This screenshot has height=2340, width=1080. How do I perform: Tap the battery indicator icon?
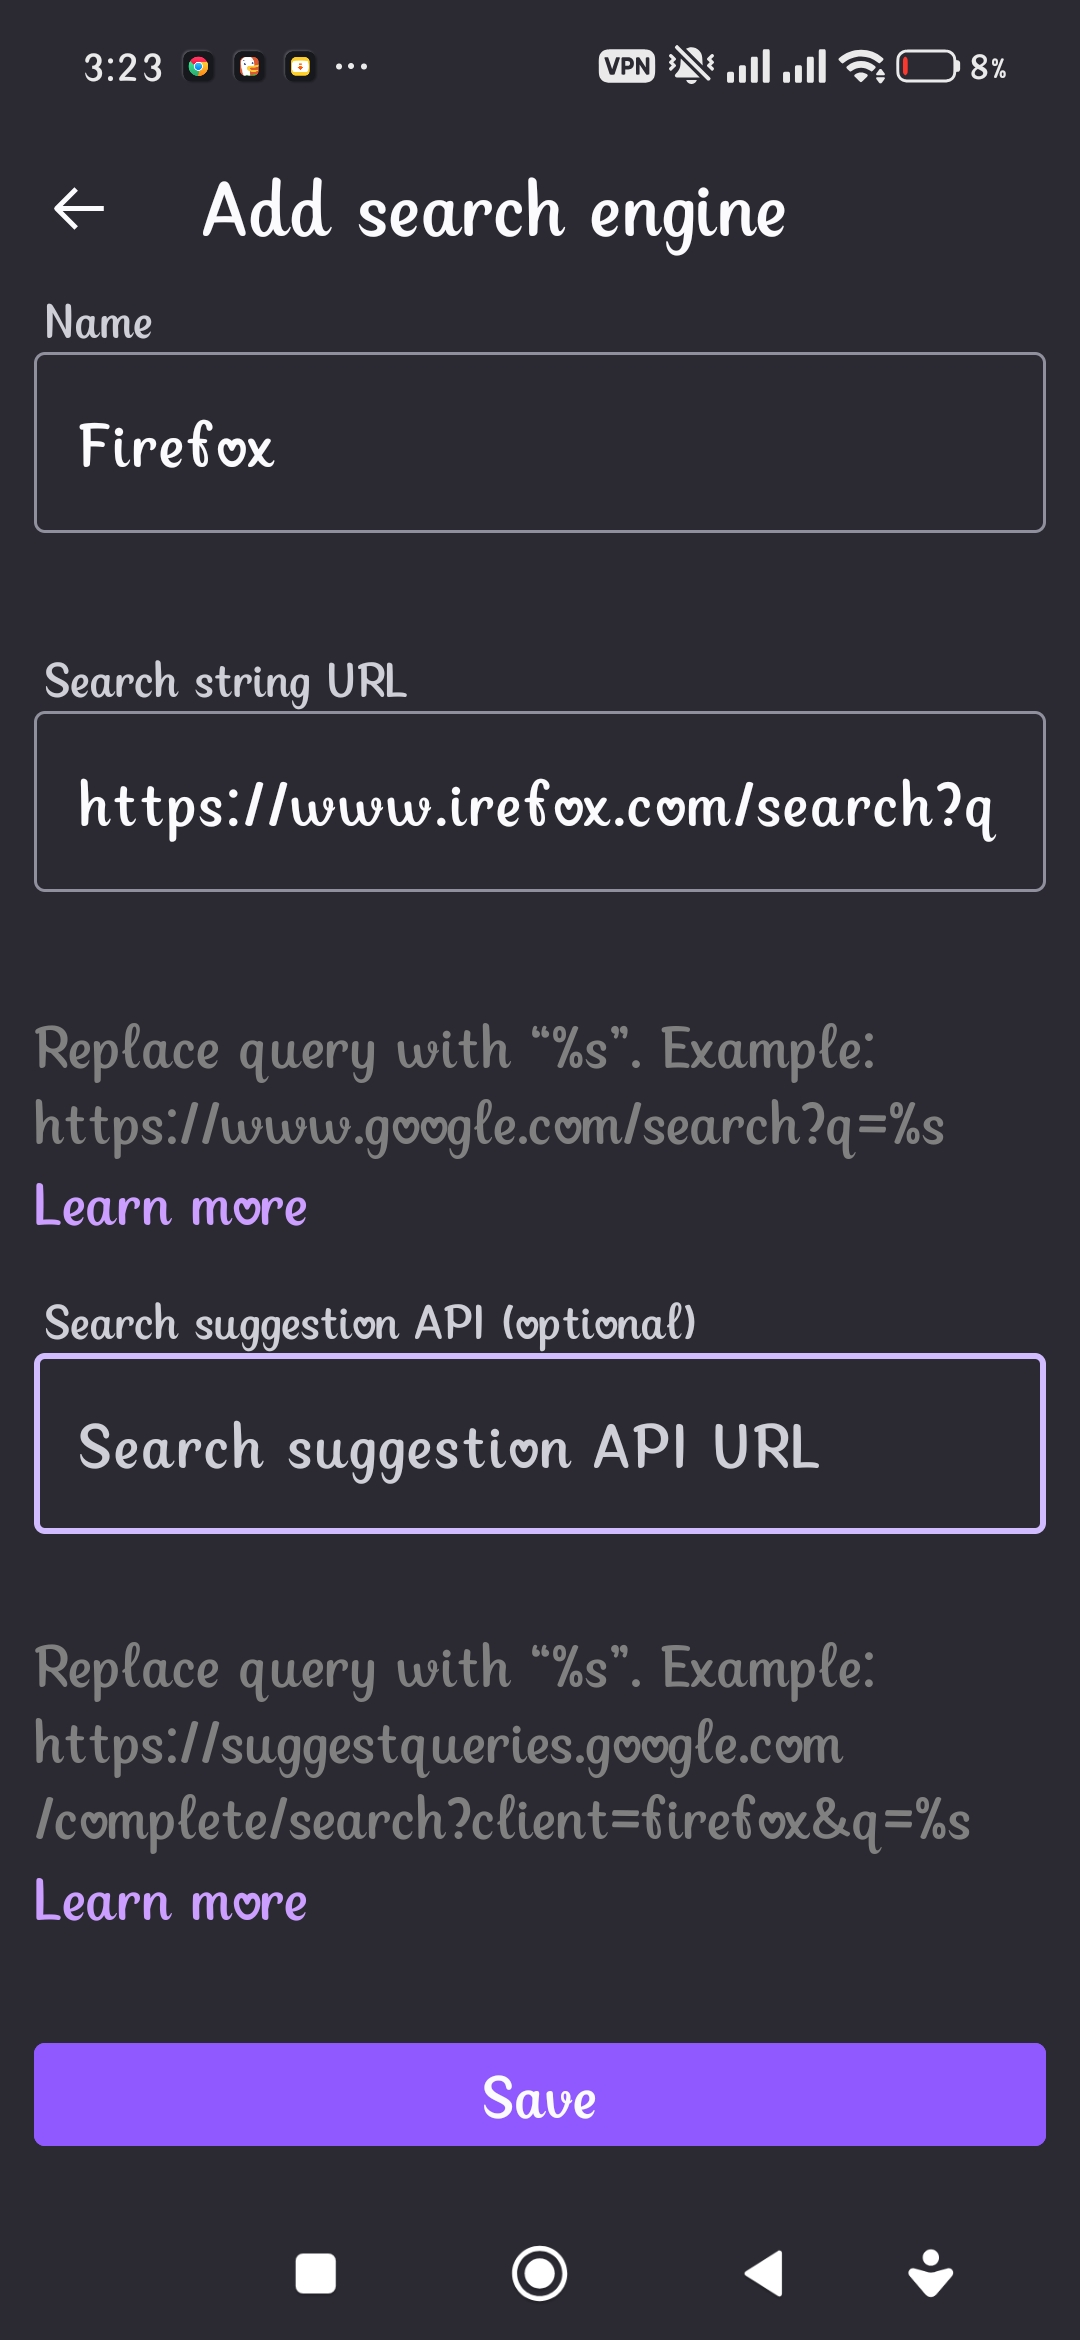click(927, 67)
